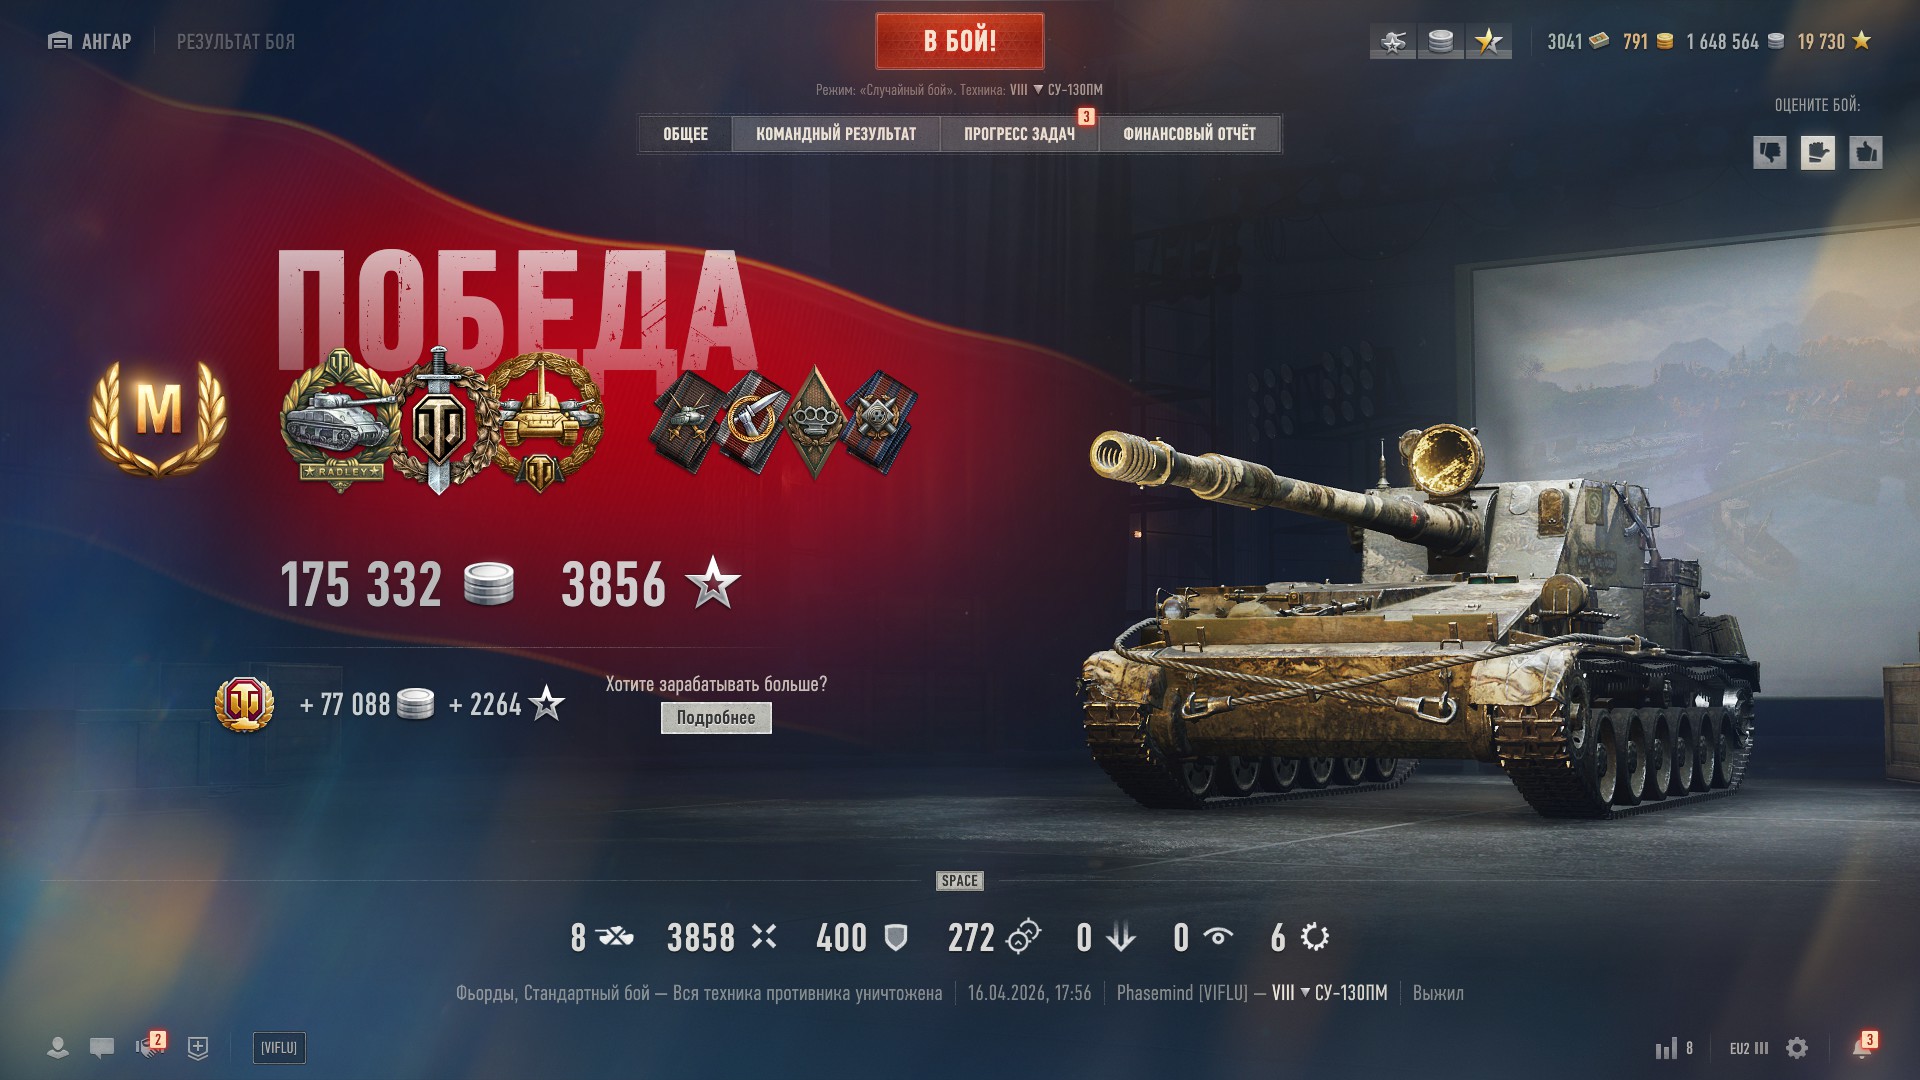Switch to Финансовый отчёт tab
Viewport: 1920px width, 1080px height.
(1189, 134)
